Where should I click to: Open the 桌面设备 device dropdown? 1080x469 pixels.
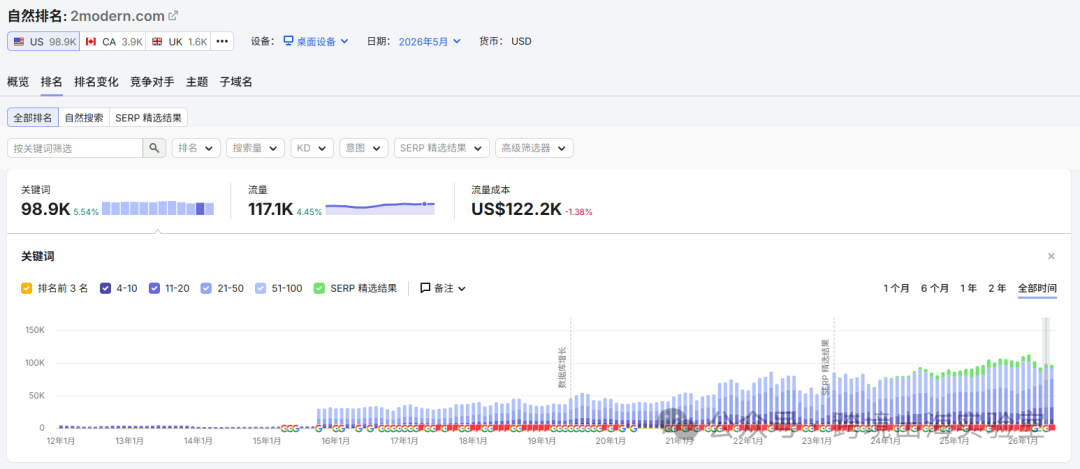tap(316, 41)
